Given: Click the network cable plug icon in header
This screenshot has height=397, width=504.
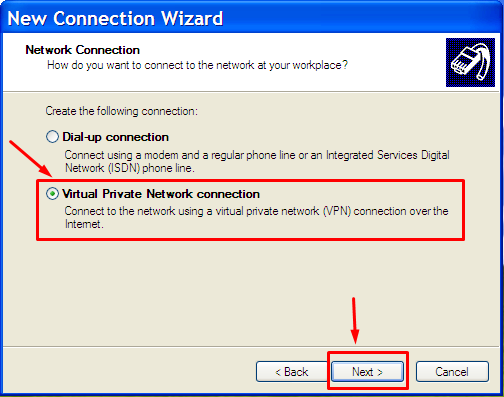Looking at the screenshot, I should (x=470, y=62).
